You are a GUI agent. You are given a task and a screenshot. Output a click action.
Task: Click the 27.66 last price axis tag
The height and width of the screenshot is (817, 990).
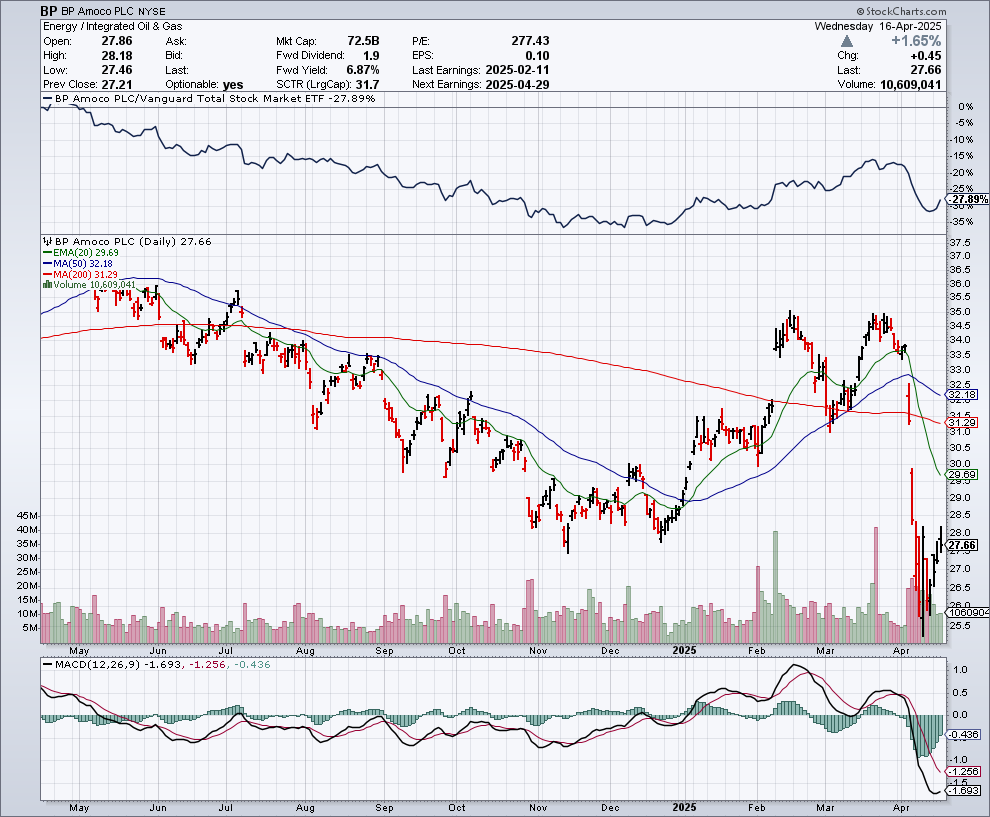pyautogui.click(x=962, y=546)
